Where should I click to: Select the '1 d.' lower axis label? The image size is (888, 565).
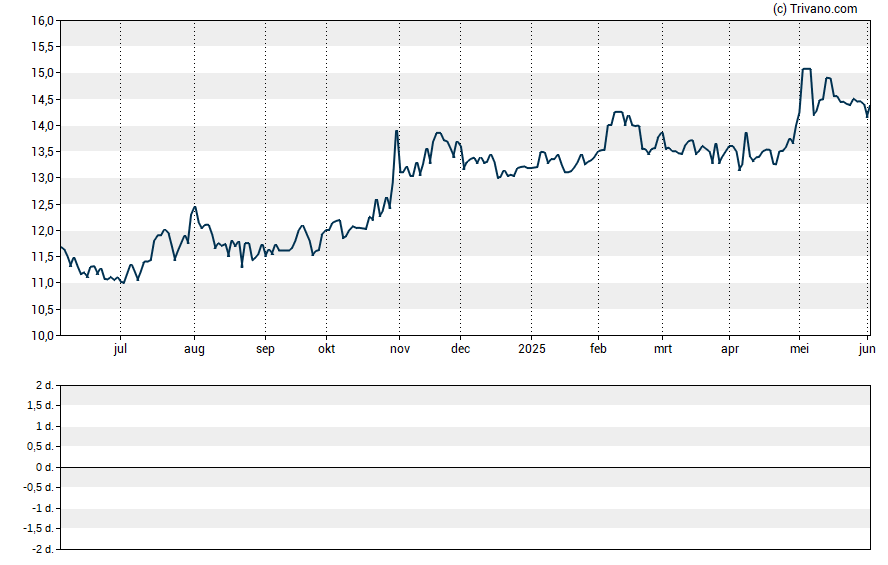[45, 426]
